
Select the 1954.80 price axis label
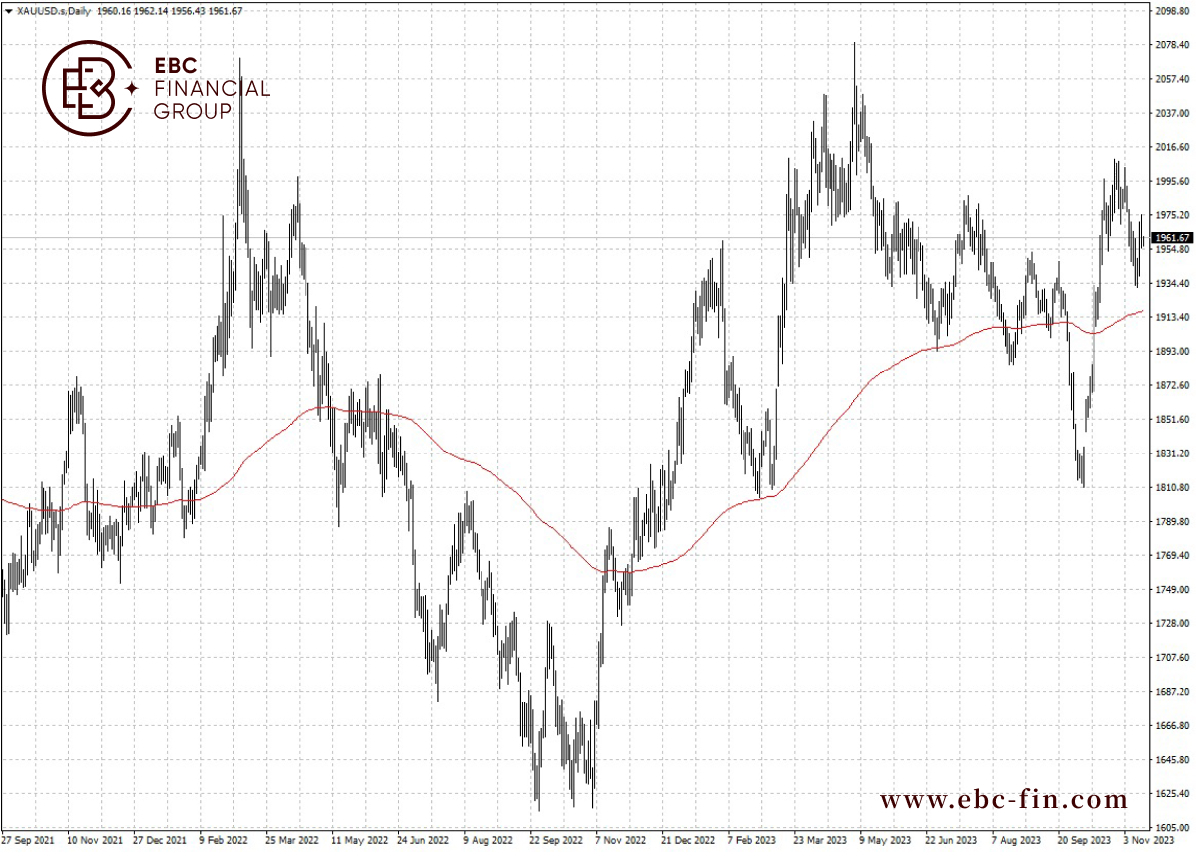[x=1172, y=249]
